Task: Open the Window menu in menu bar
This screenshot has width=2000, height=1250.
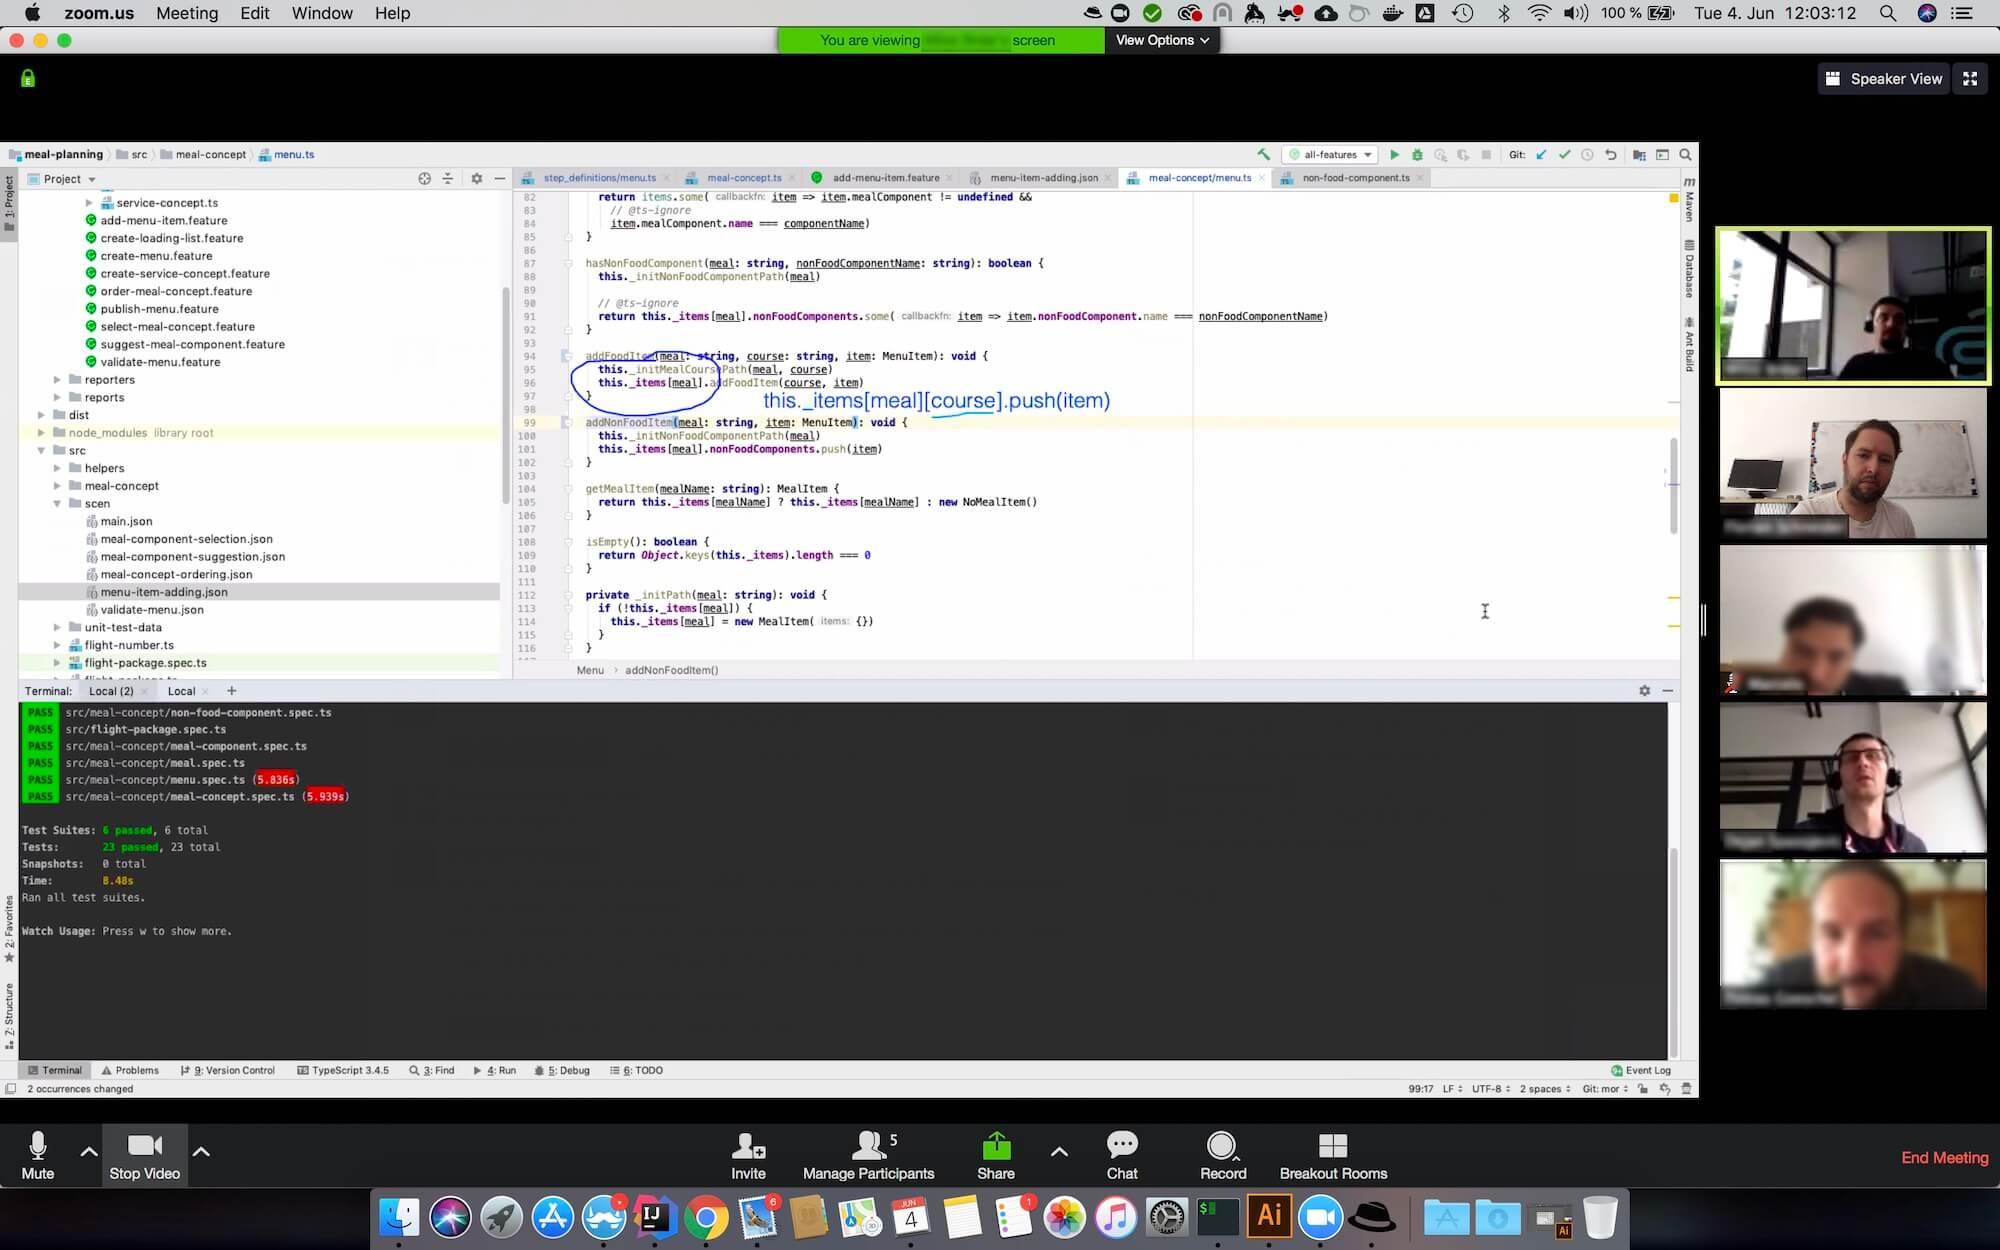Action: tap(321, 13)
